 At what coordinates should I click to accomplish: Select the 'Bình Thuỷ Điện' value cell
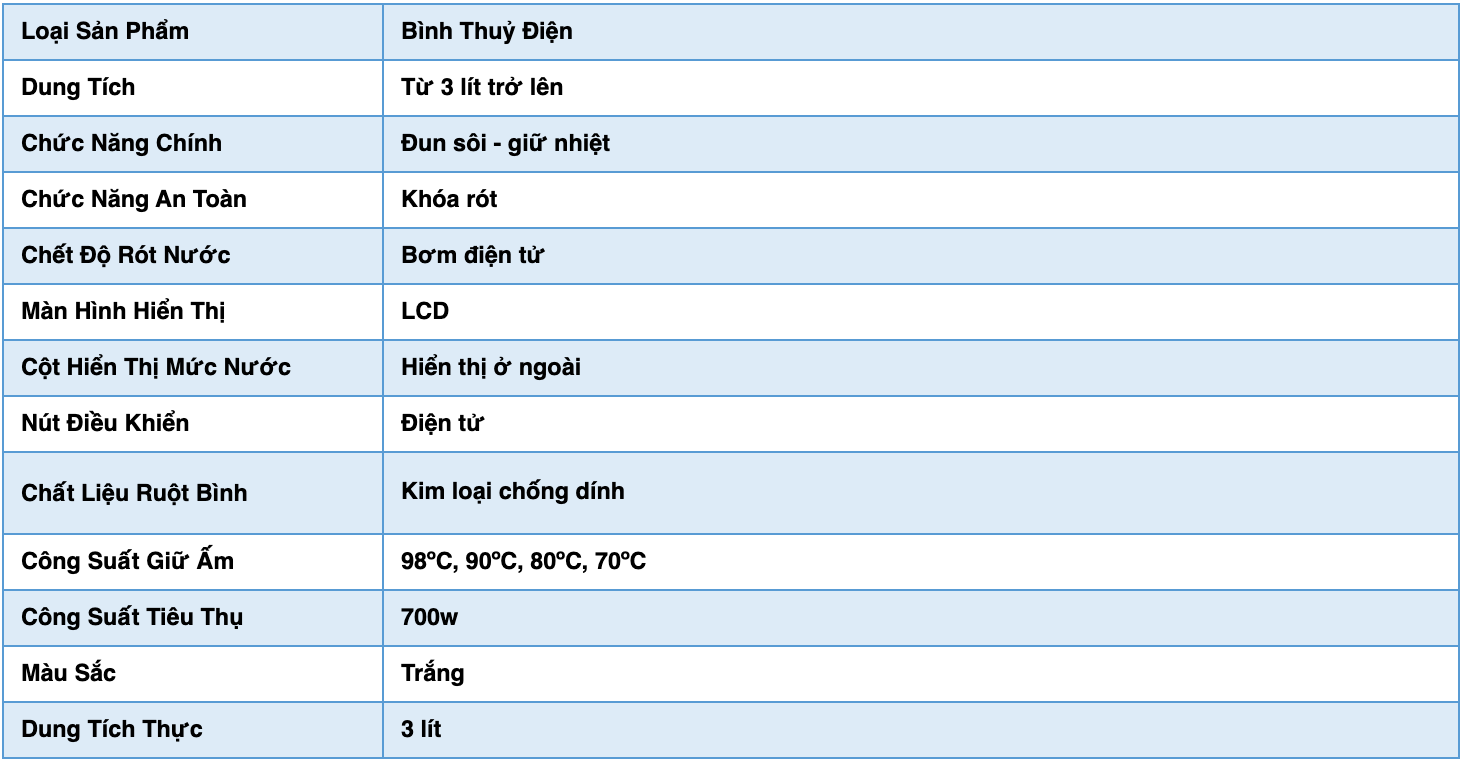pyautogui.click(x=920, y=31)
